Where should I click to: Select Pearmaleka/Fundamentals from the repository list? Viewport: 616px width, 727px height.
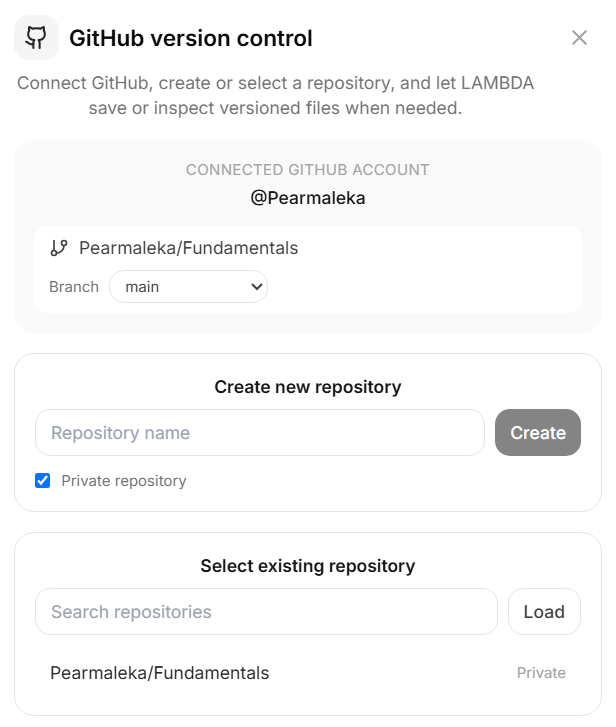(308, 673)
